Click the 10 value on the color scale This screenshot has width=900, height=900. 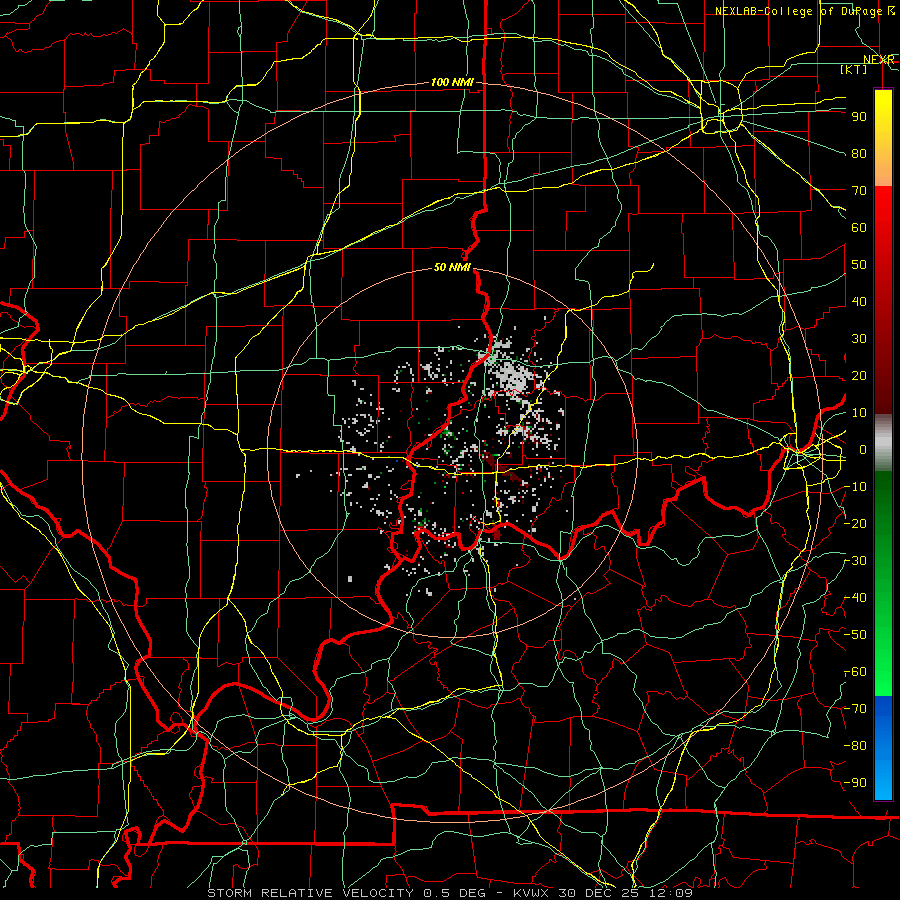(859, 413)
